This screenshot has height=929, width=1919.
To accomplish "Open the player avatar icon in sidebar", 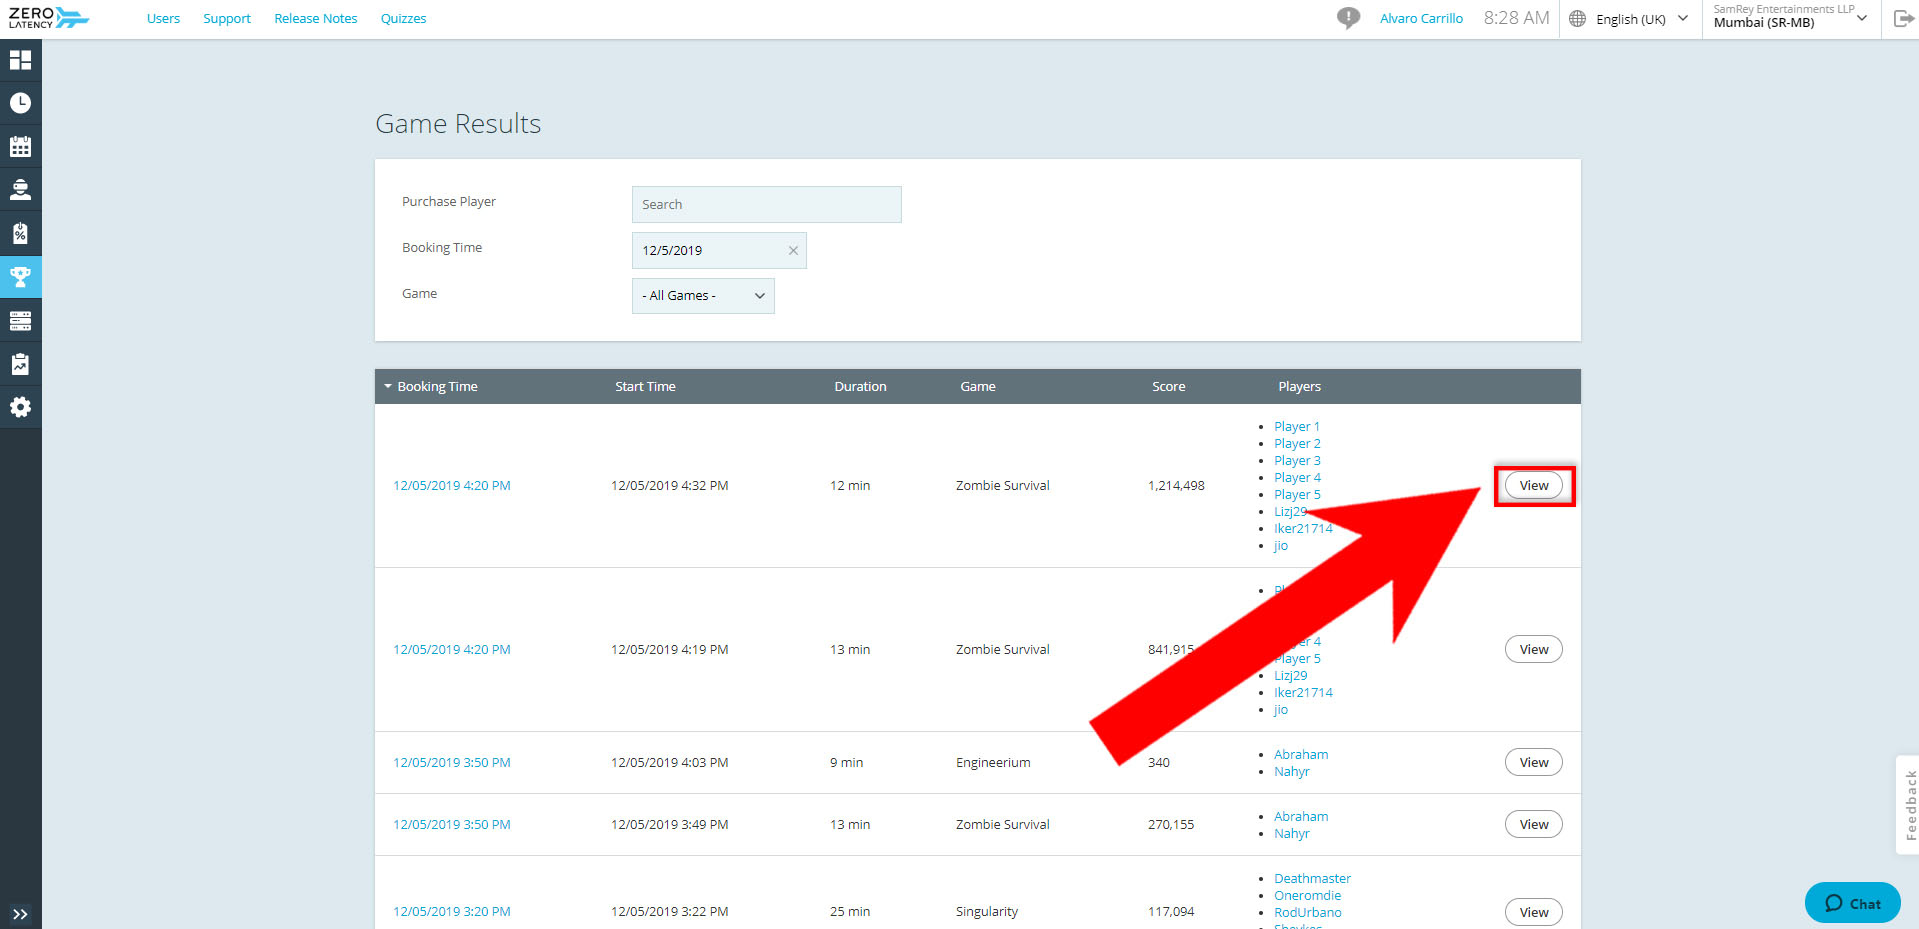I will pos(20,189).
